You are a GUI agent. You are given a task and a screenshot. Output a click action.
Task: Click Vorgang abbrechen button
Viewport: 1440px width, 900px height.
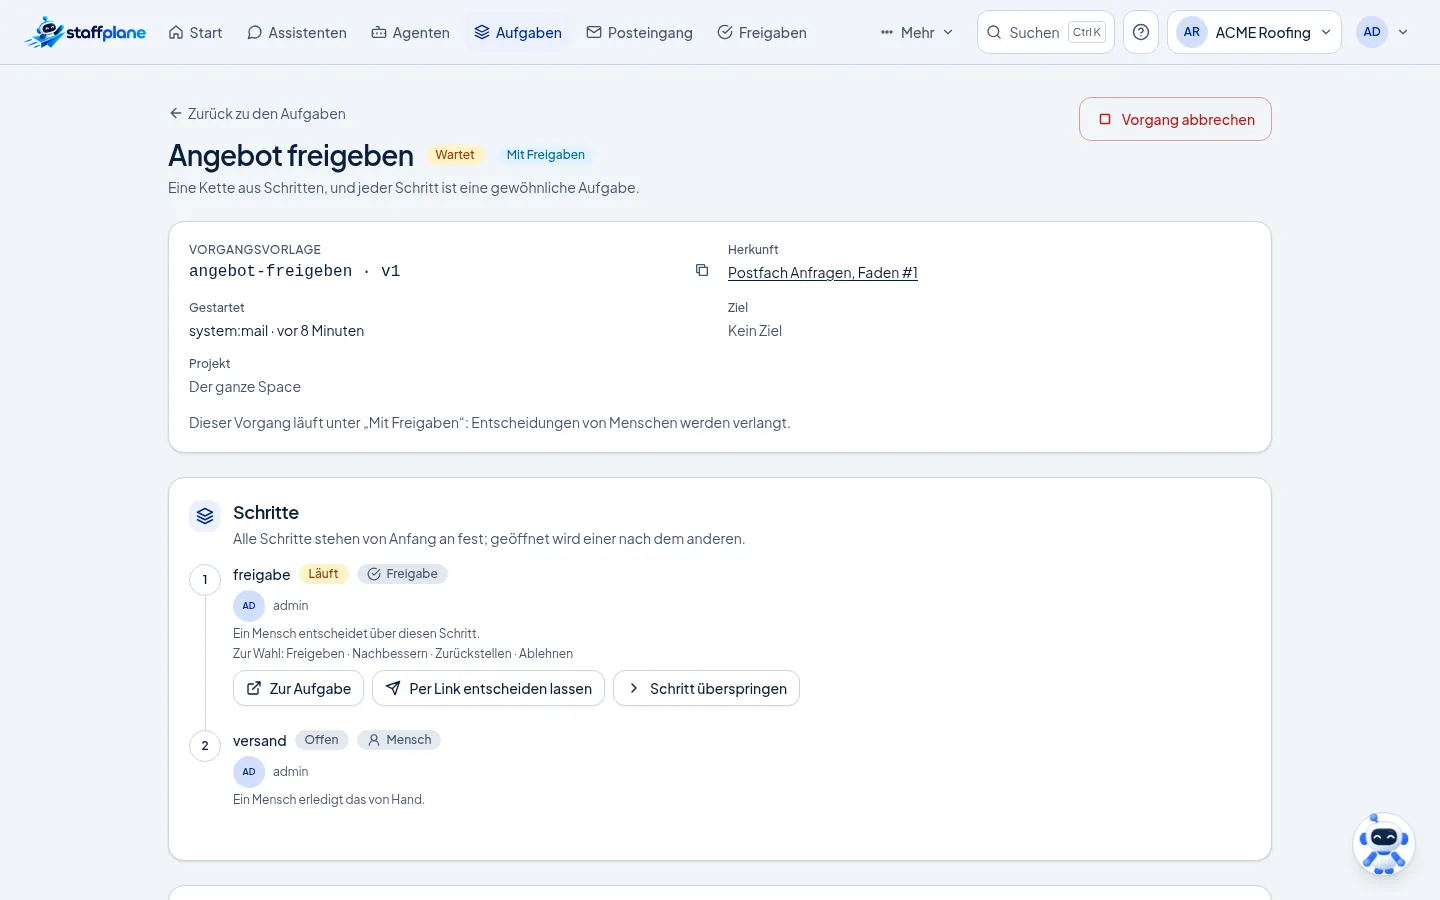point(1175,119)
